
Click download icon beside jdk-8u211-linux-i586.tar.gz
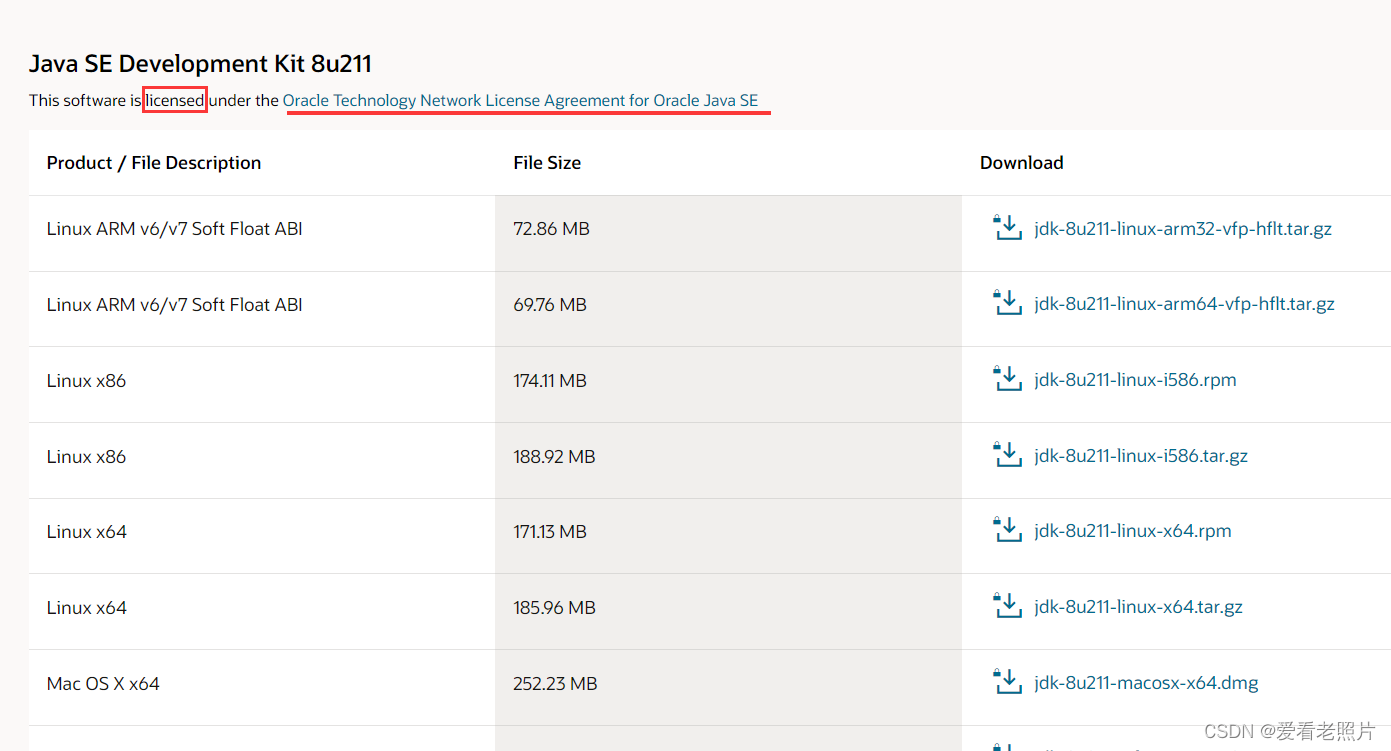1007,455
